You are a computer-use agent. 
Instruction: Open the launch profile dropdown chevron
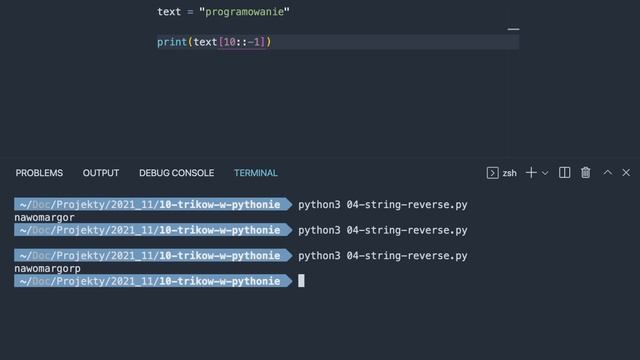pos(545,173)
